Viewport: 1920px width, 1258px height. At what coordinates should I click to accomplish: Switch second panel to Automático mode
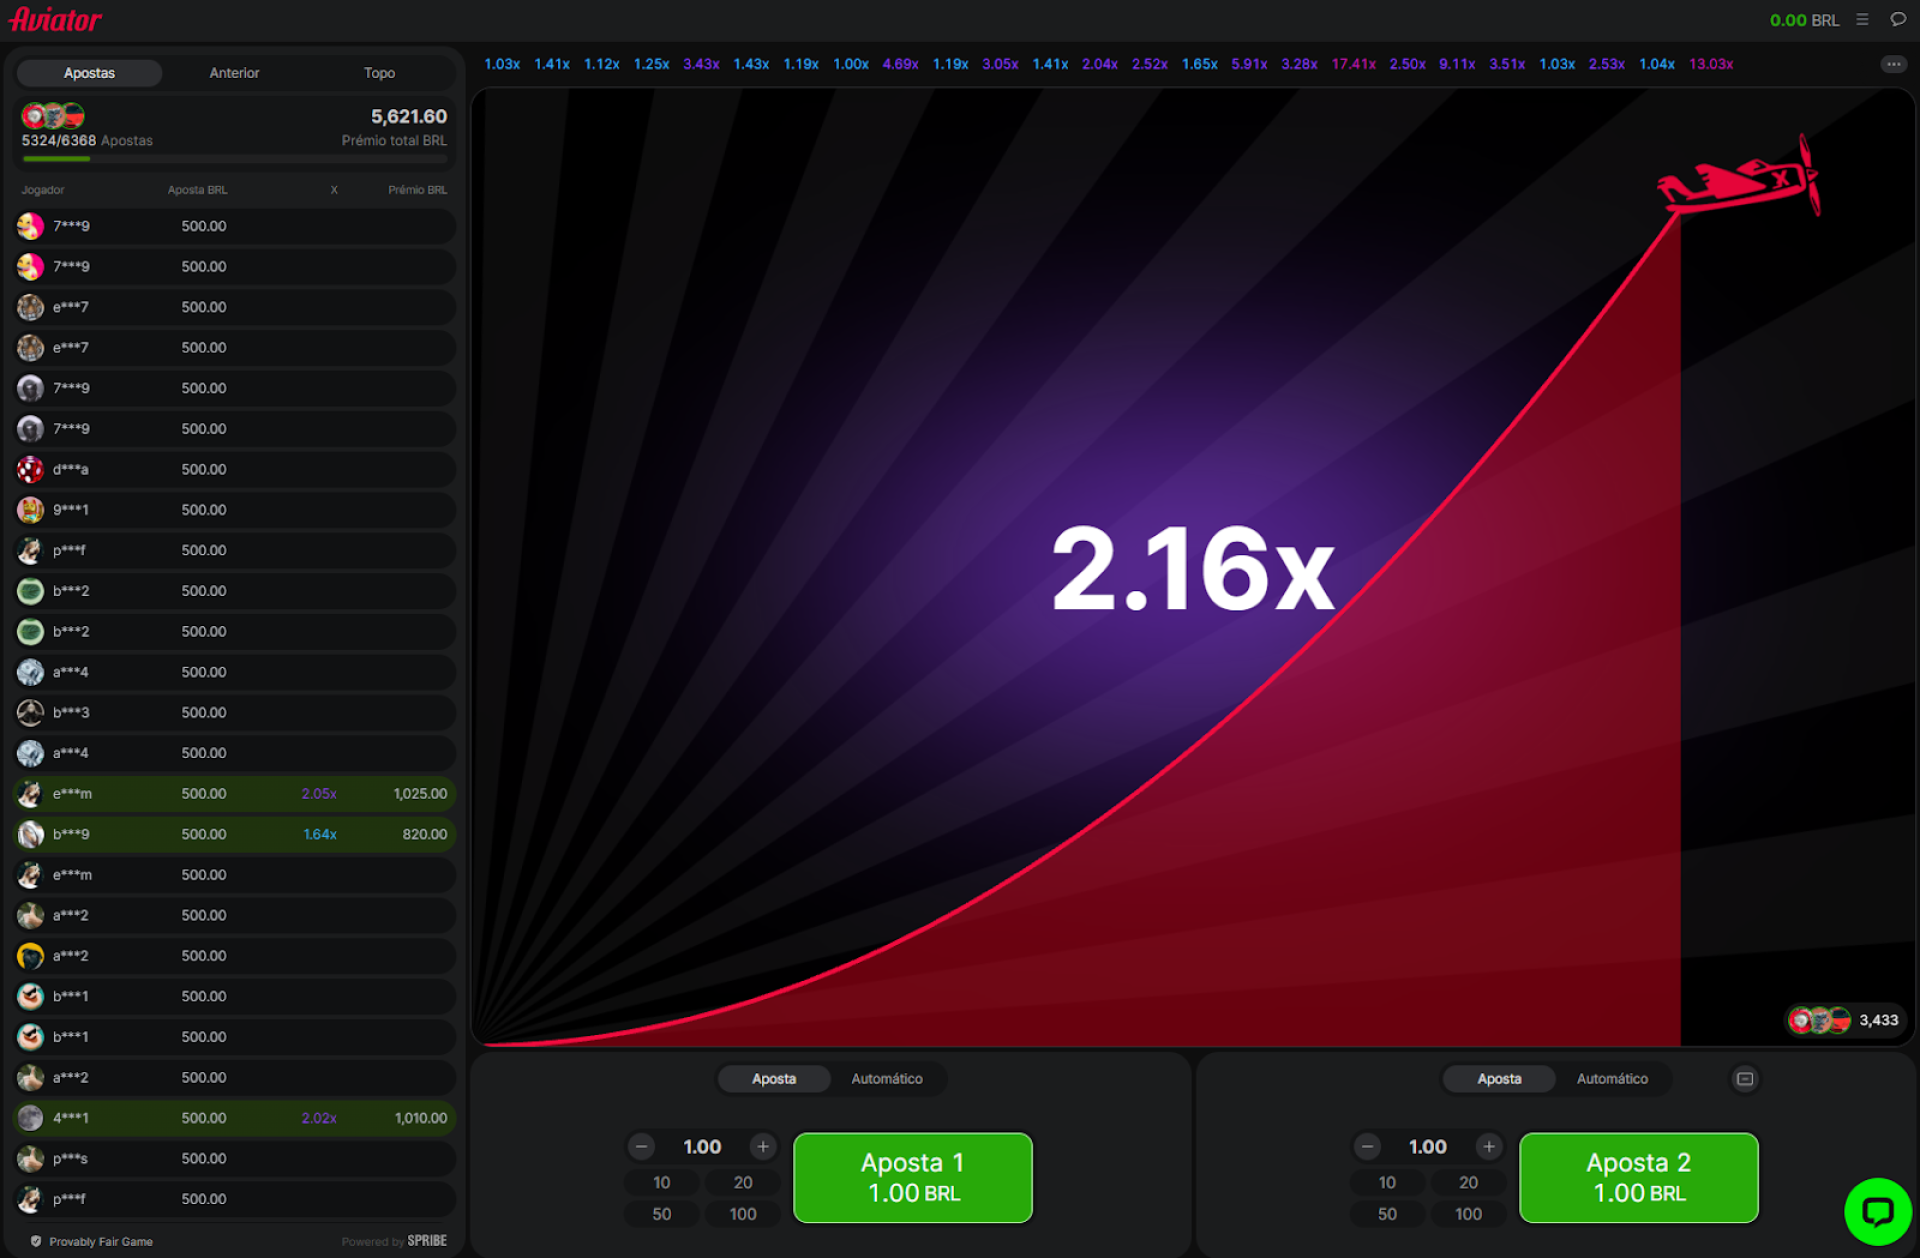[1612, 1079]
